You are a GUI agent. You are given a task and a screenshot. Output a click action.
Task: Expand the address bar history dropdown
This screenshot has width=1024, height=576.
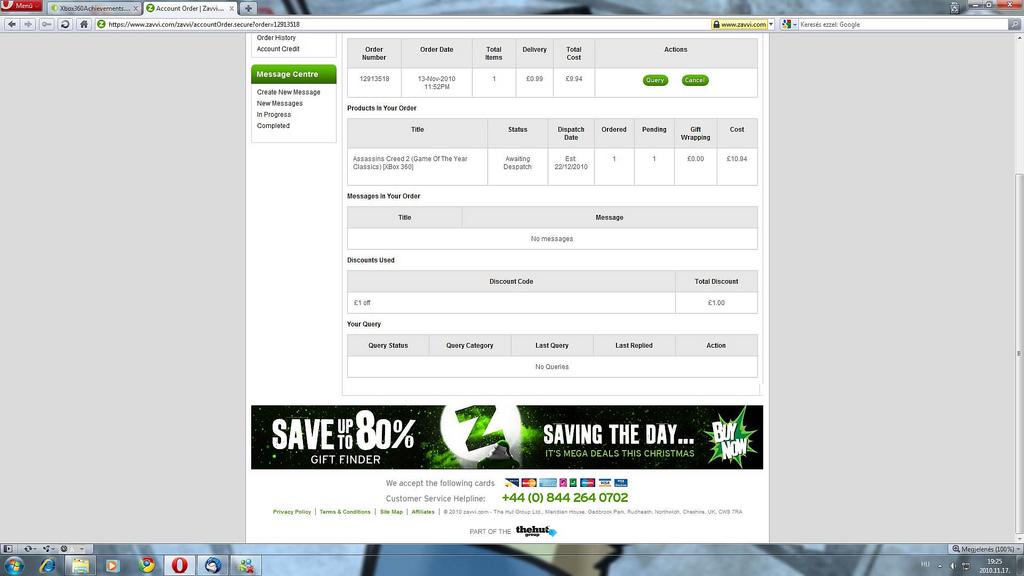[771, 24]
